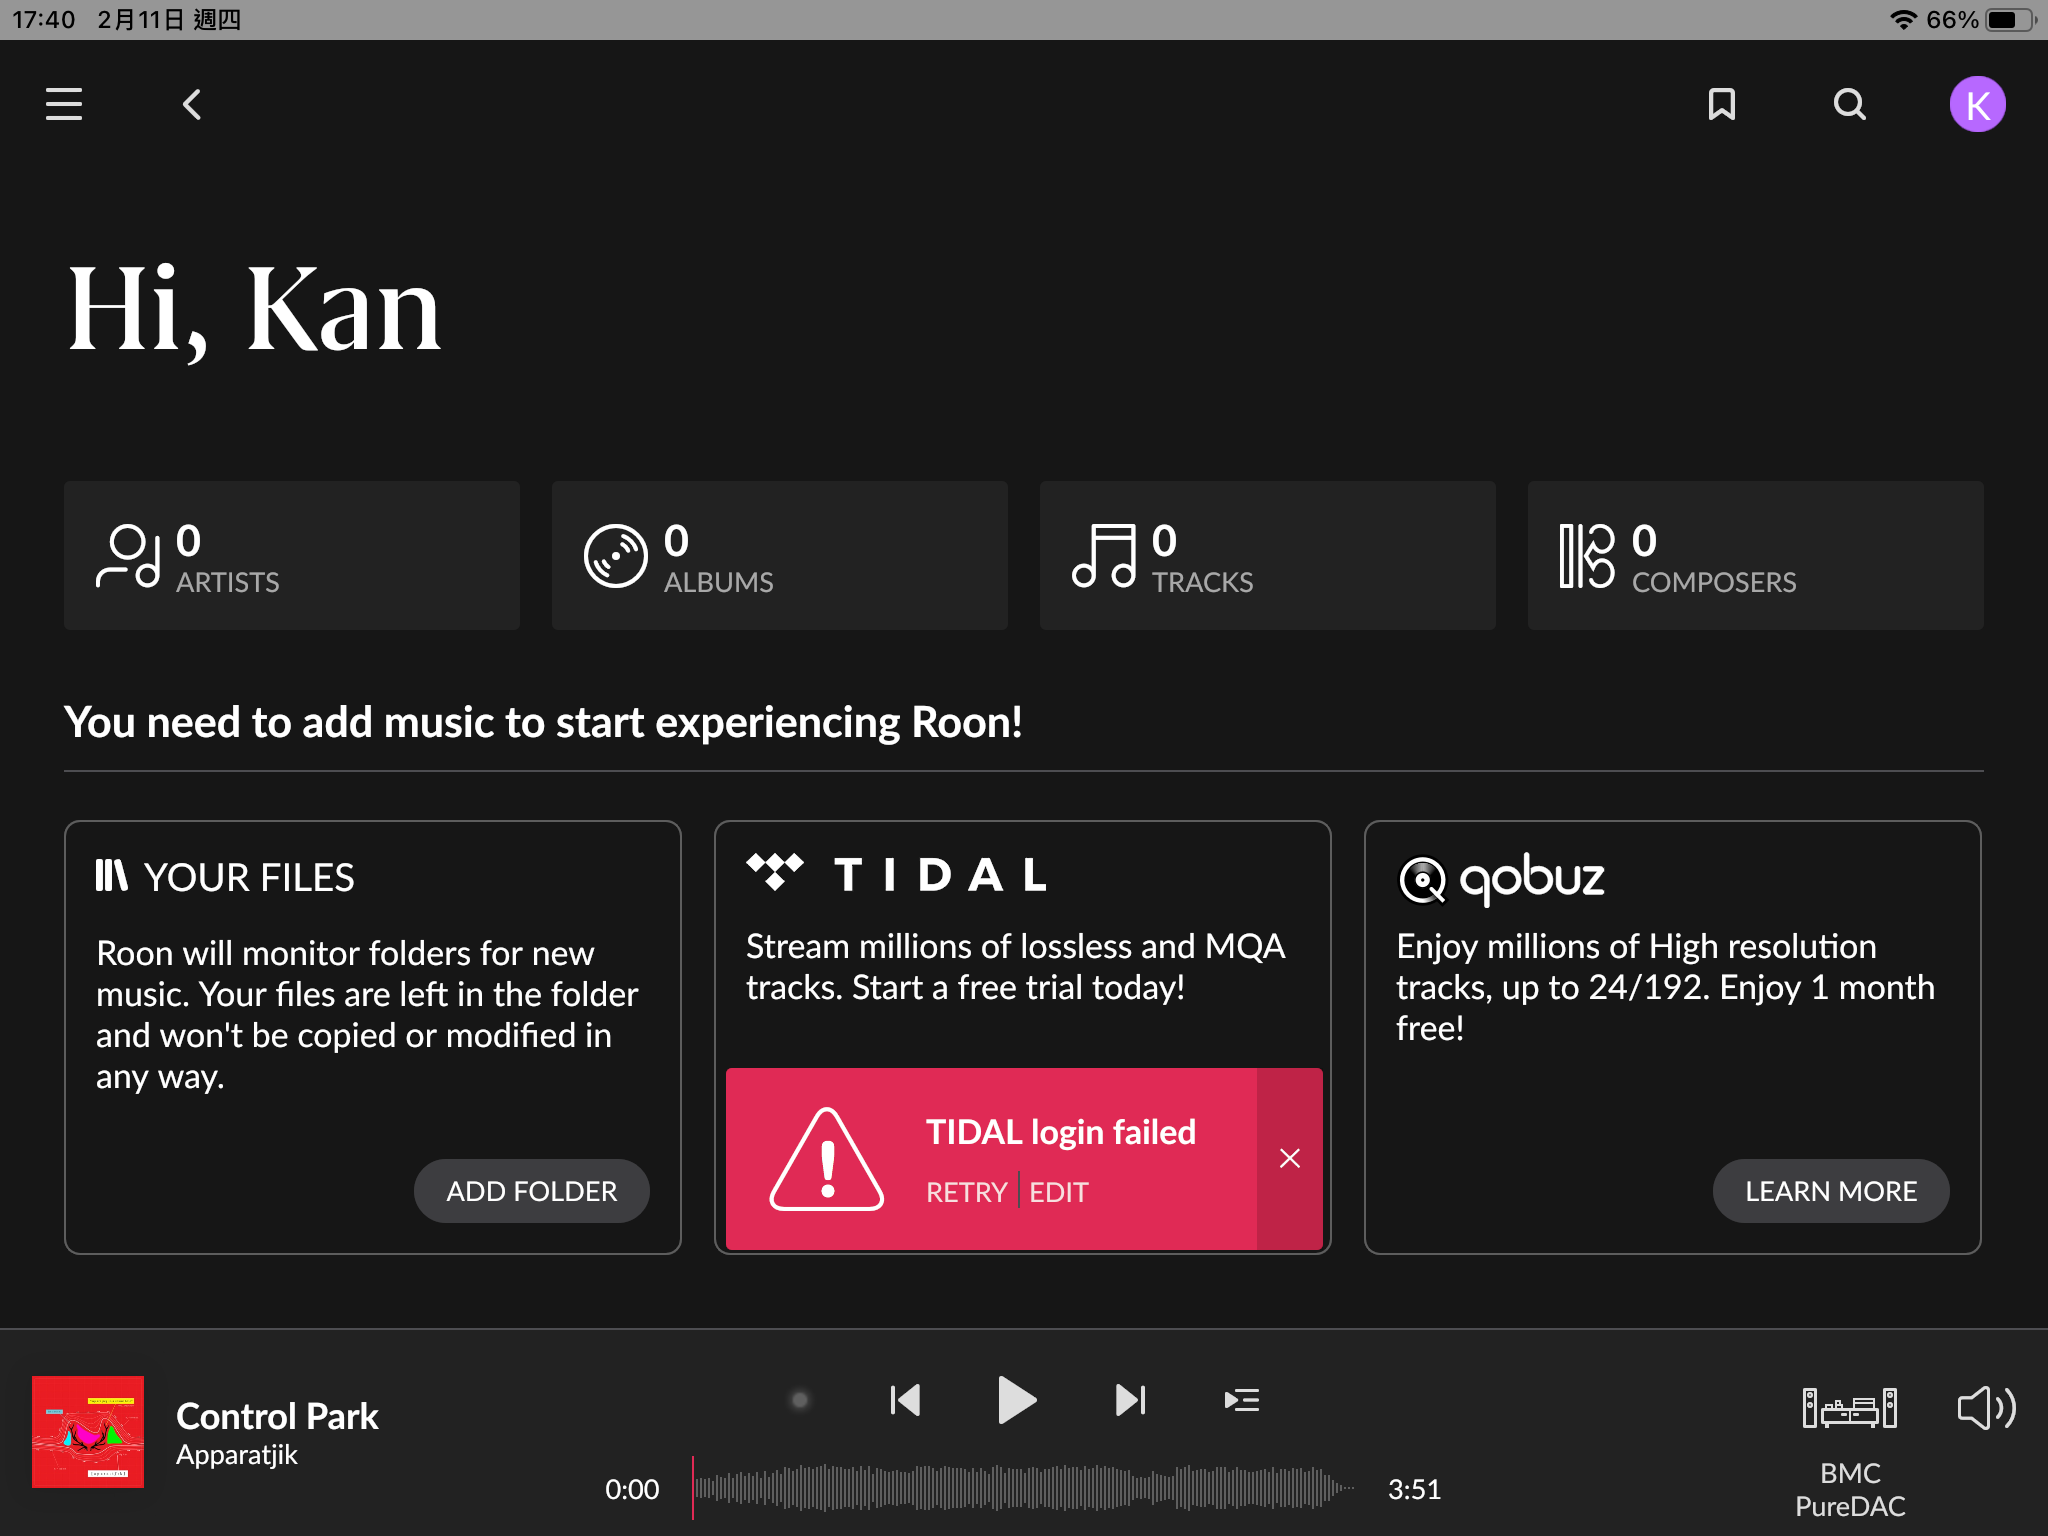Open the Control Park track title
The image size is (2048, 1536).
tap(277, 1416)
